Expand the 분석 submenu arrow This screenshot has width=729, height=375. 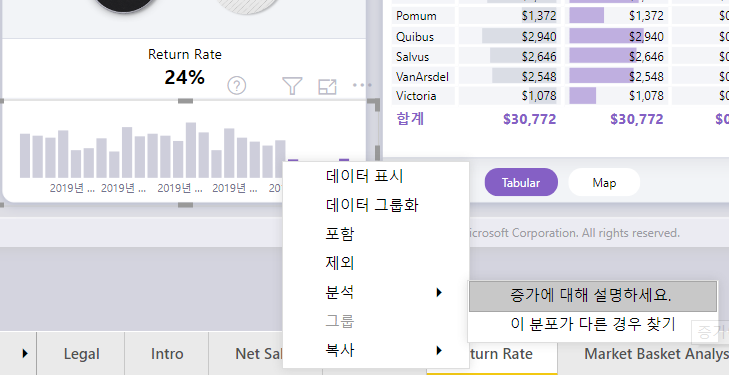pos(438,292)
